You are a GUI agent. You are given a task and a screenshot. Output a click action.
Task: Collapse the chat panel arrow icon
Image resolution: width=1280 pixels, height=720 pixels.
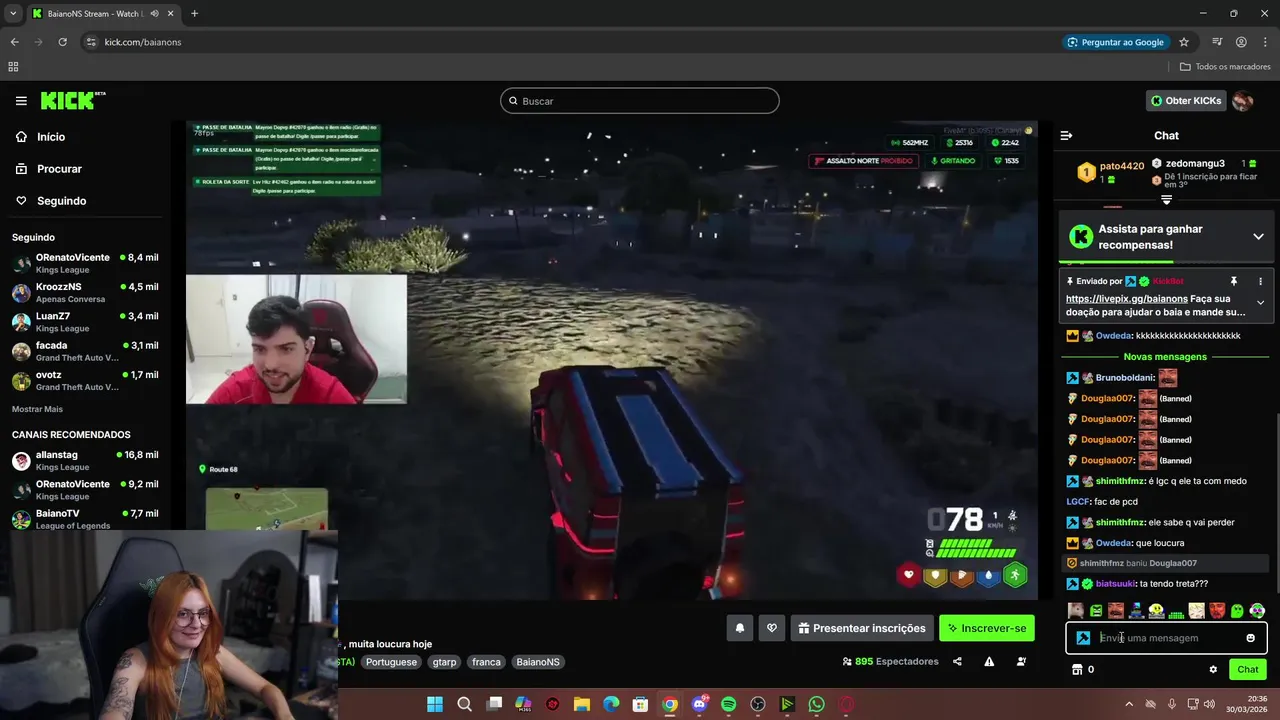point(1066,135)
